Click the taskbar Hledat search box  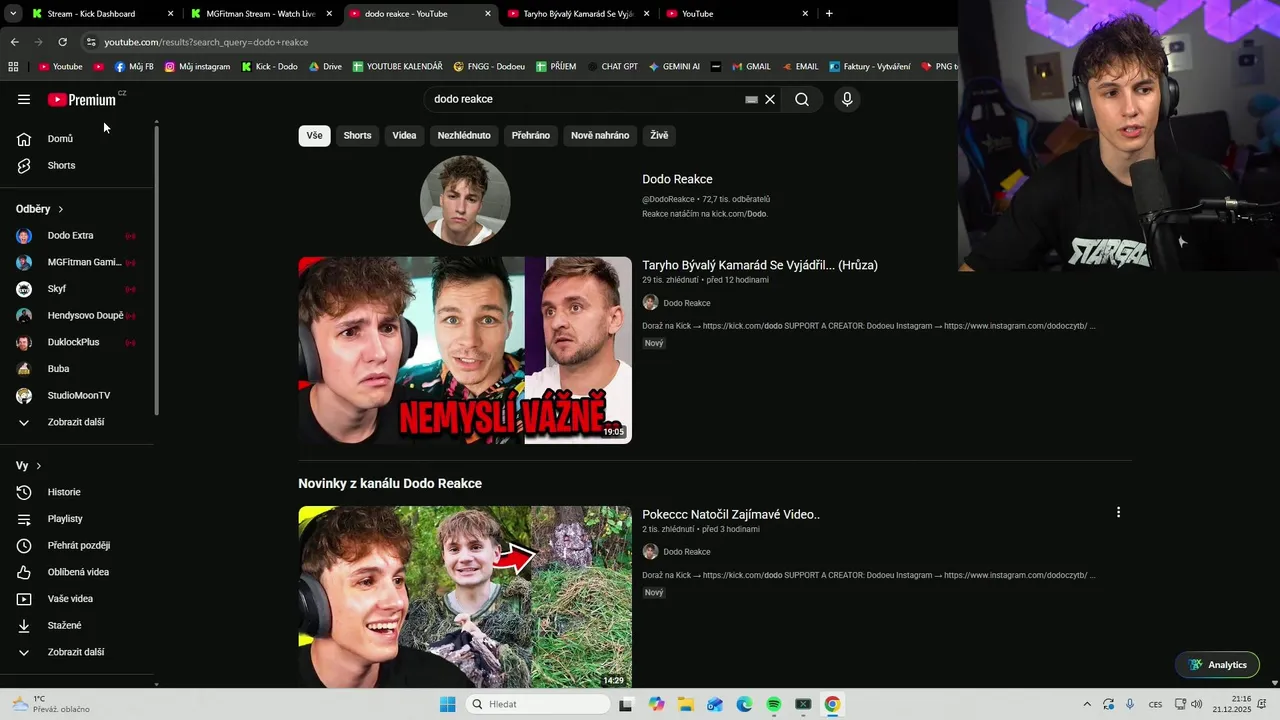538,704
